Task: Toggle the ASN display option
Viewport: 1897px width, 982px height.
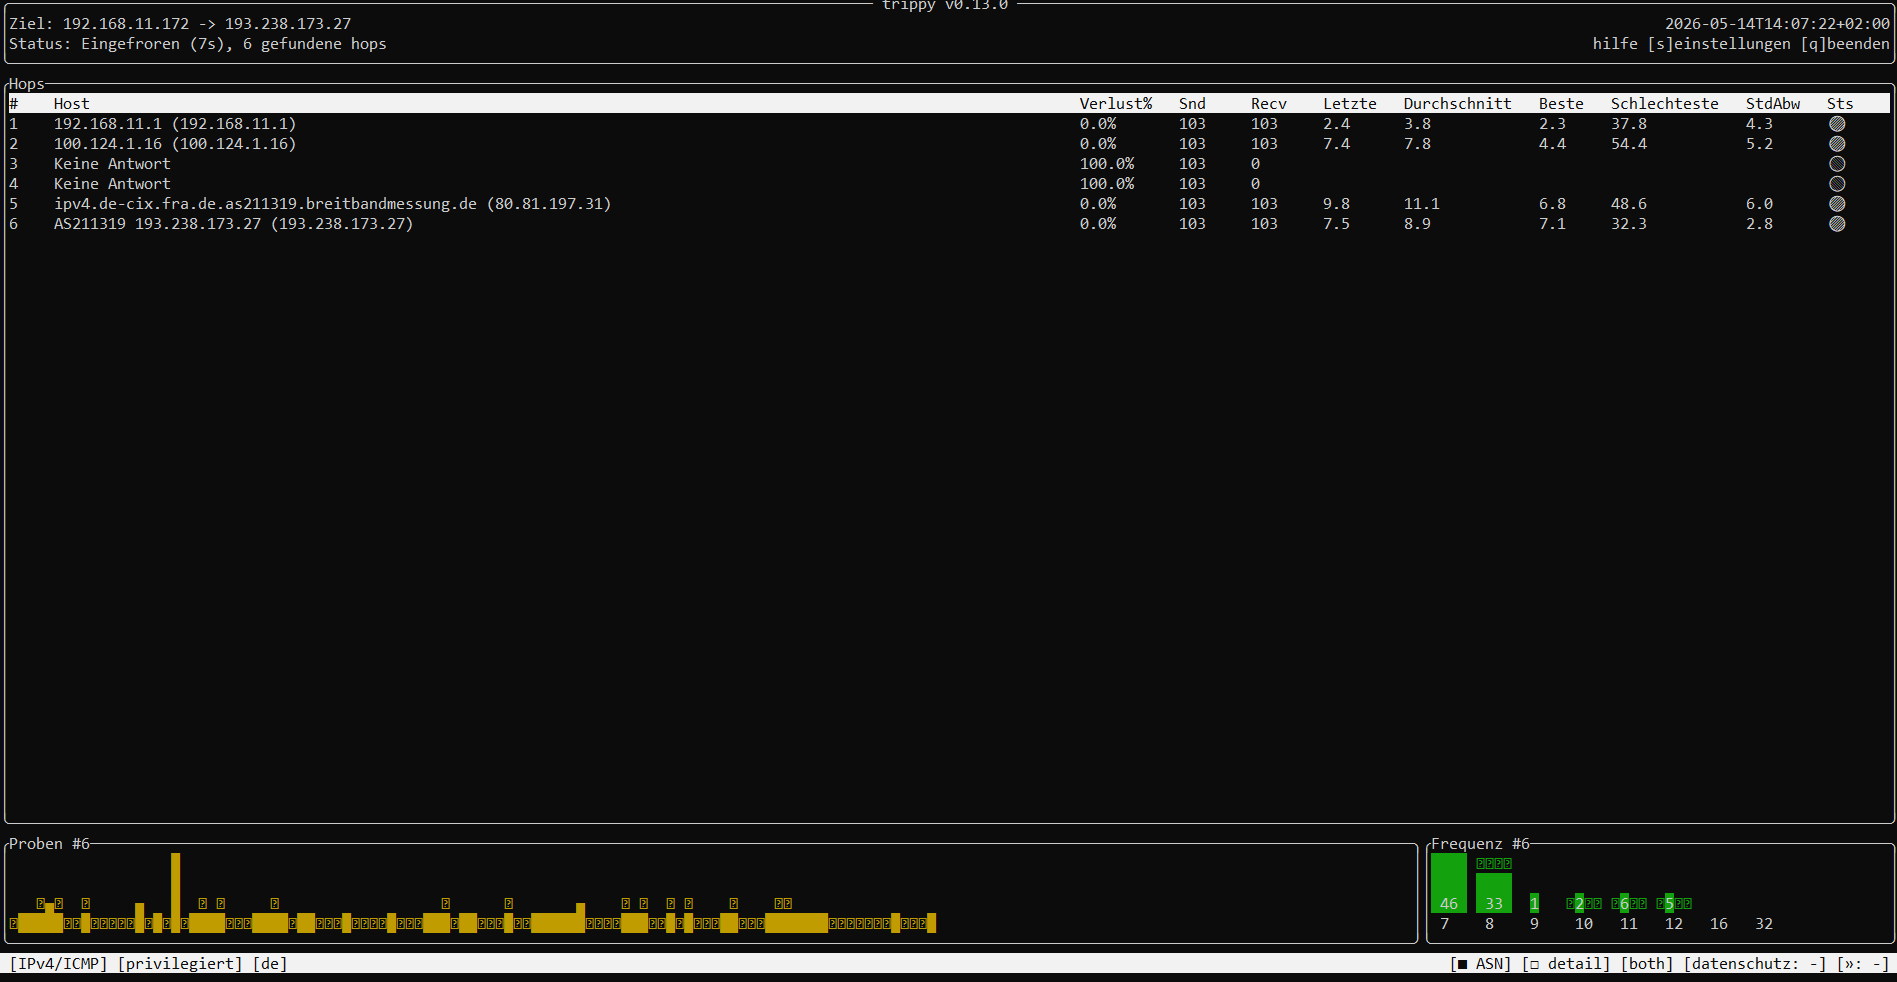Action: 1481,964
